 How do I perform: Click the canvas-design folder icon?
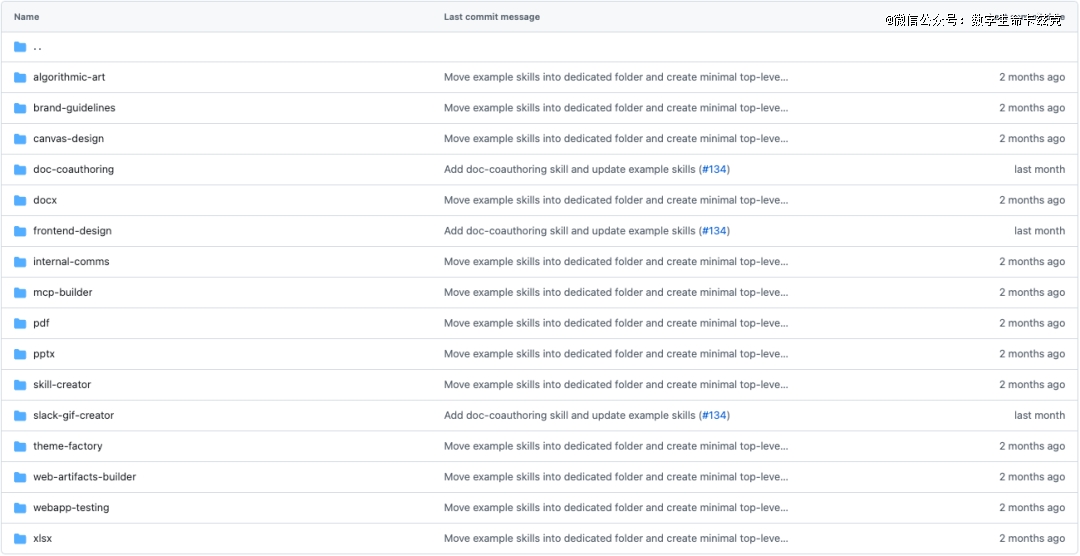(x=20, y=139)
